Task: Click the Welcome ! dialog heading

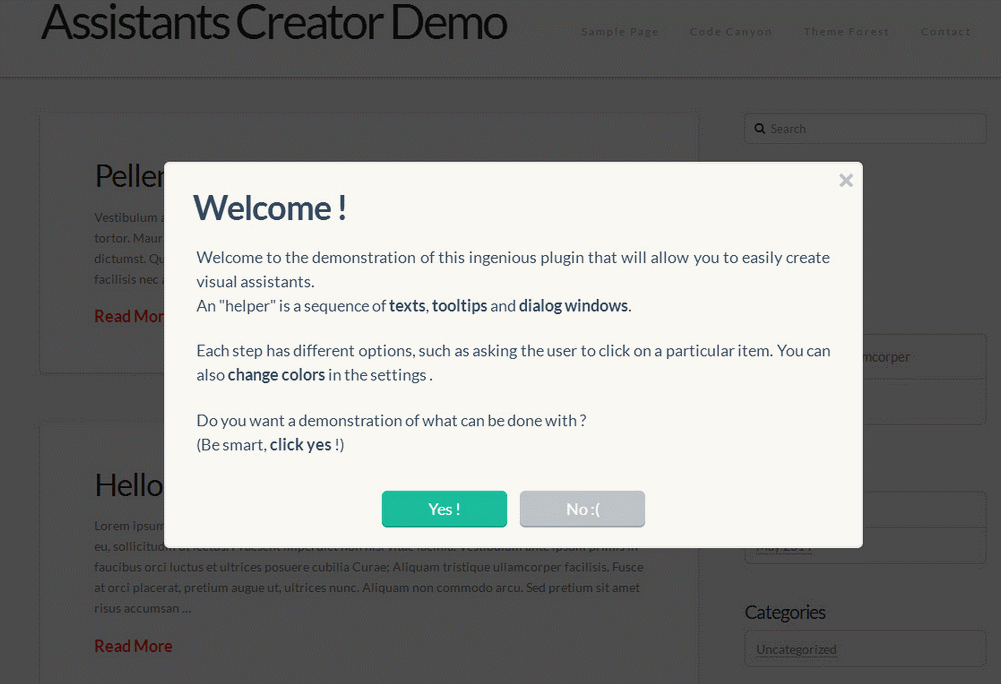Action: click(270, 208)
